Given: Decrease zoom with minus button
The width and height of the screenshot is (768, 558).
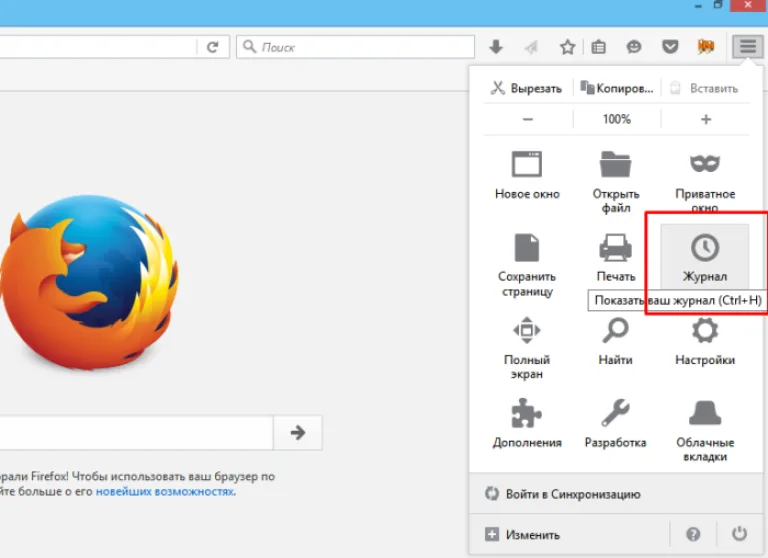Looking at the screenshot, I should tap(528, 119).
